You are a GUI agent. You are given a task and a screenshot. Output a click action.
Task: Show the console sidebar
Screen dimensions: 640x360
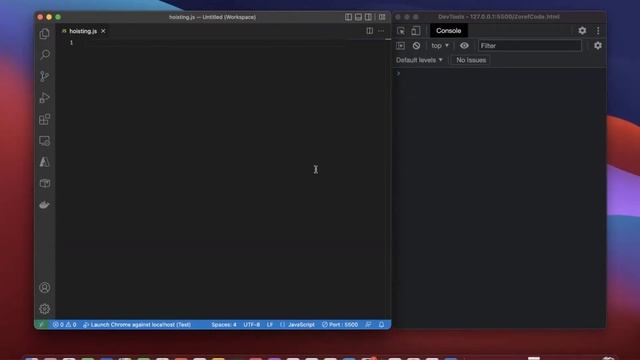pyautogui.click(x=400, y=46)
